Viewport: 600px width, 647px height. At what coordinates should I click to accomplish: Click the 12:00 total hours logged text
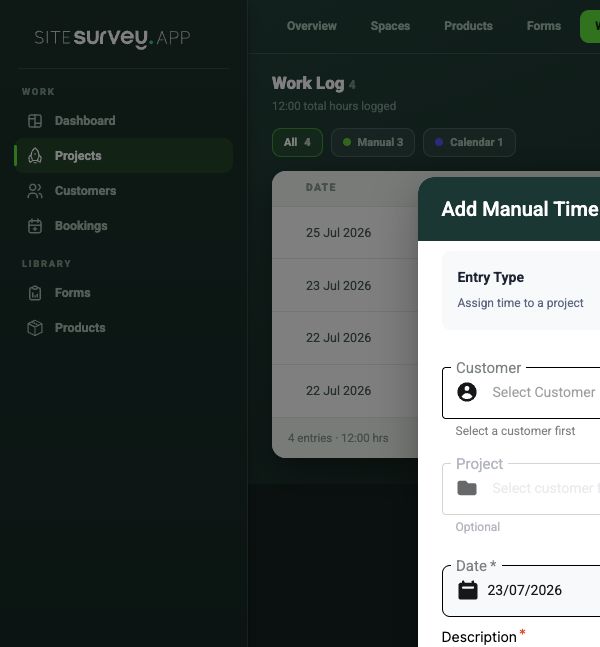point(334,106)
